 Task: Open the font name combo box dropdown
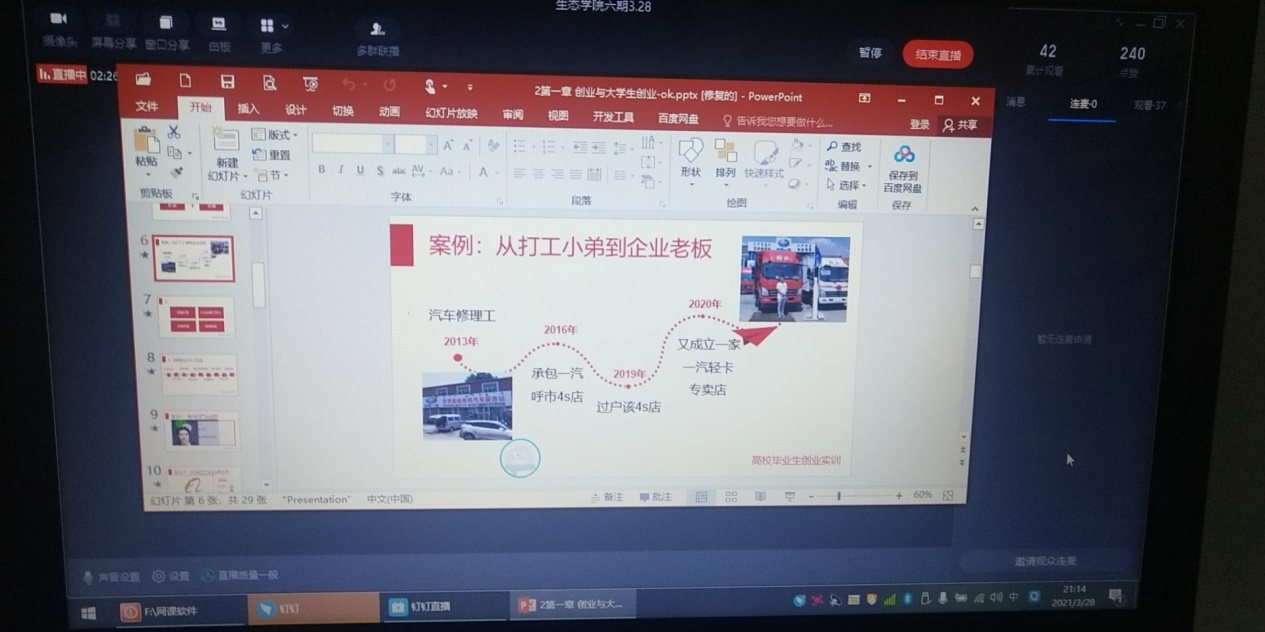point(384,145)
